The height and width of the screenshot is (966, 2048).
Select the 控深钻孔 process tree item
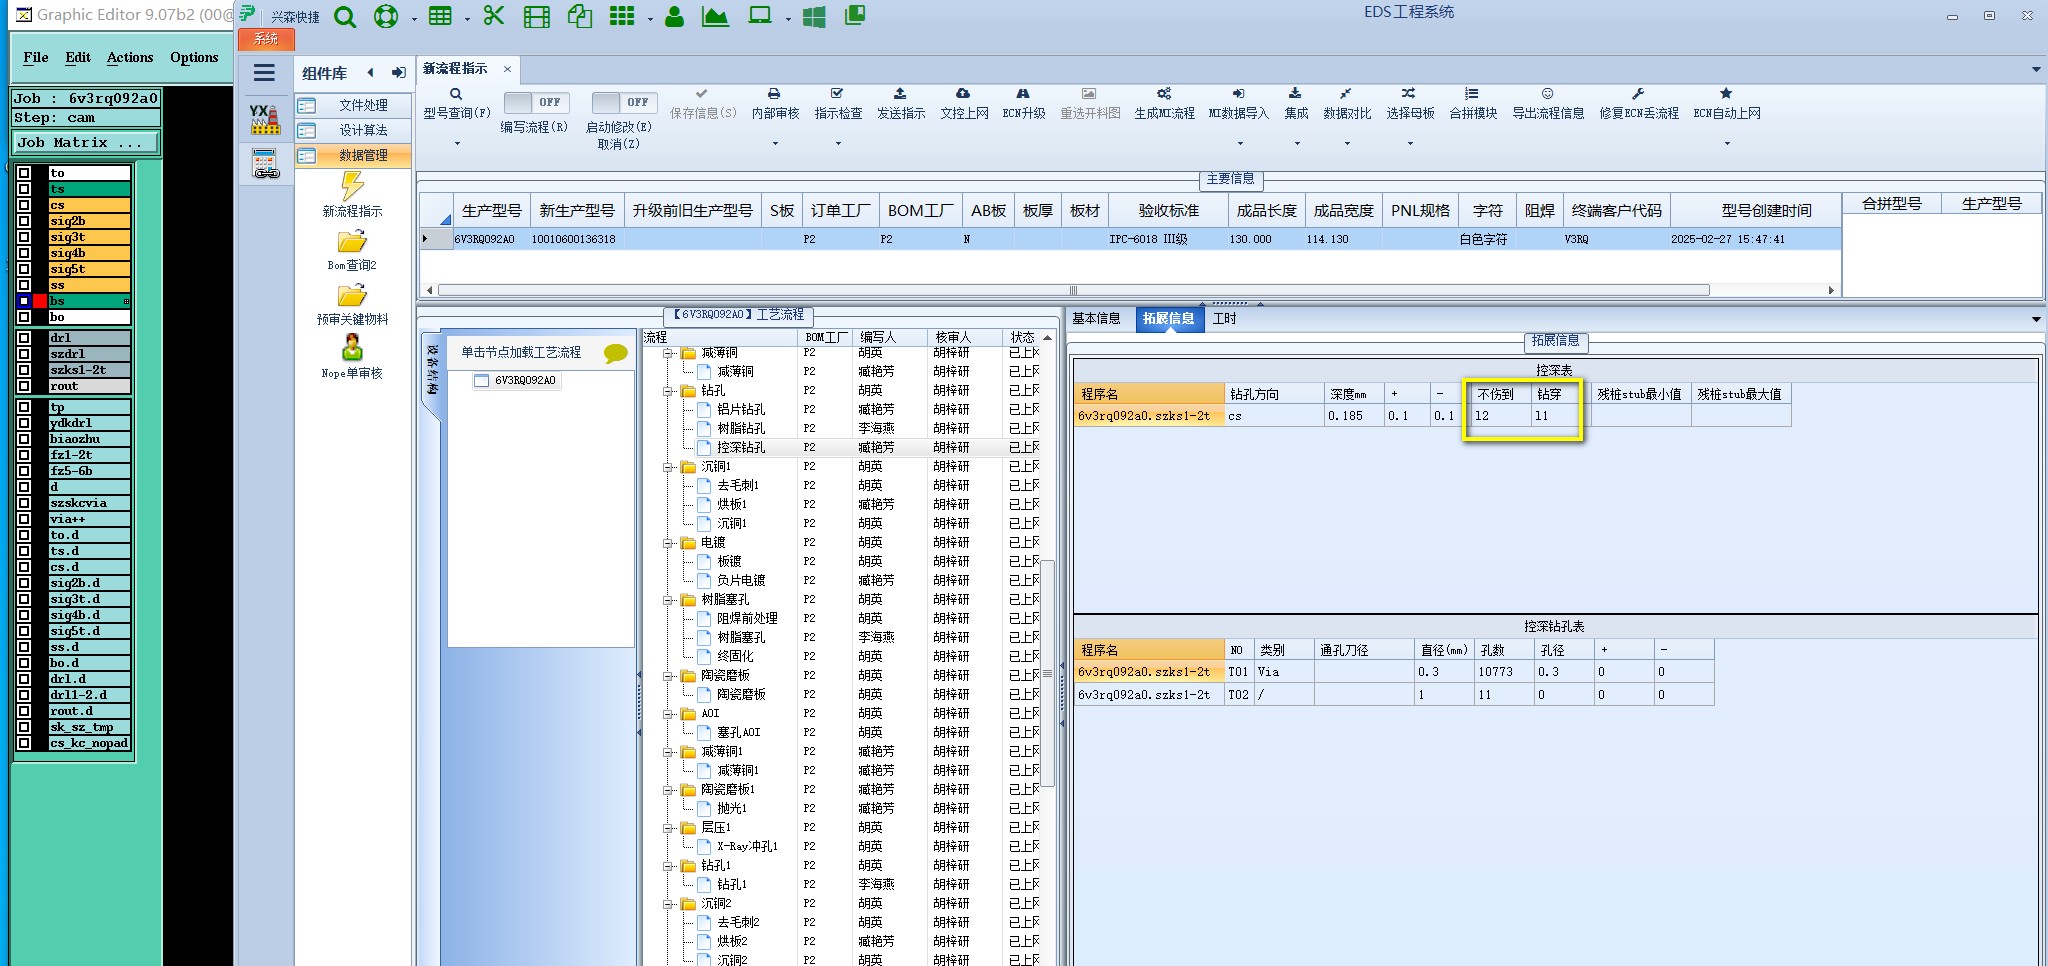741,448
